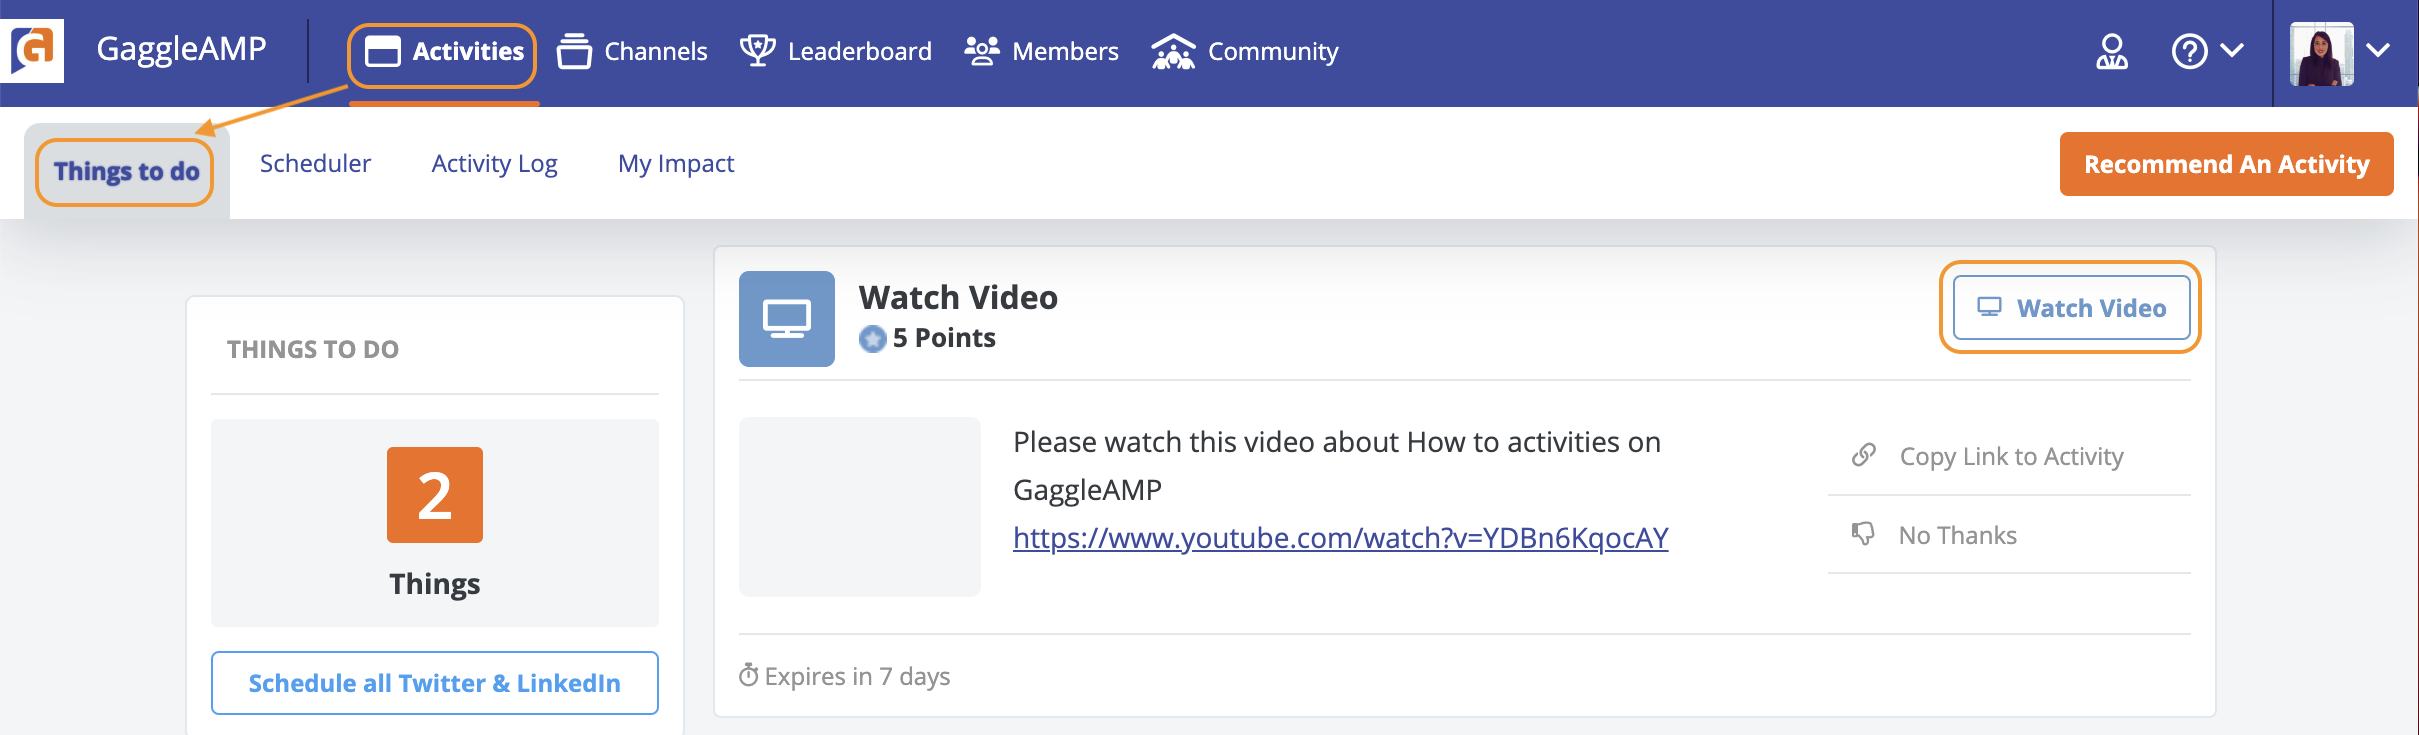Click the link icon beside Copy Link
This screenshot has height=735, width=2419.
click(x=1864, y=455)
